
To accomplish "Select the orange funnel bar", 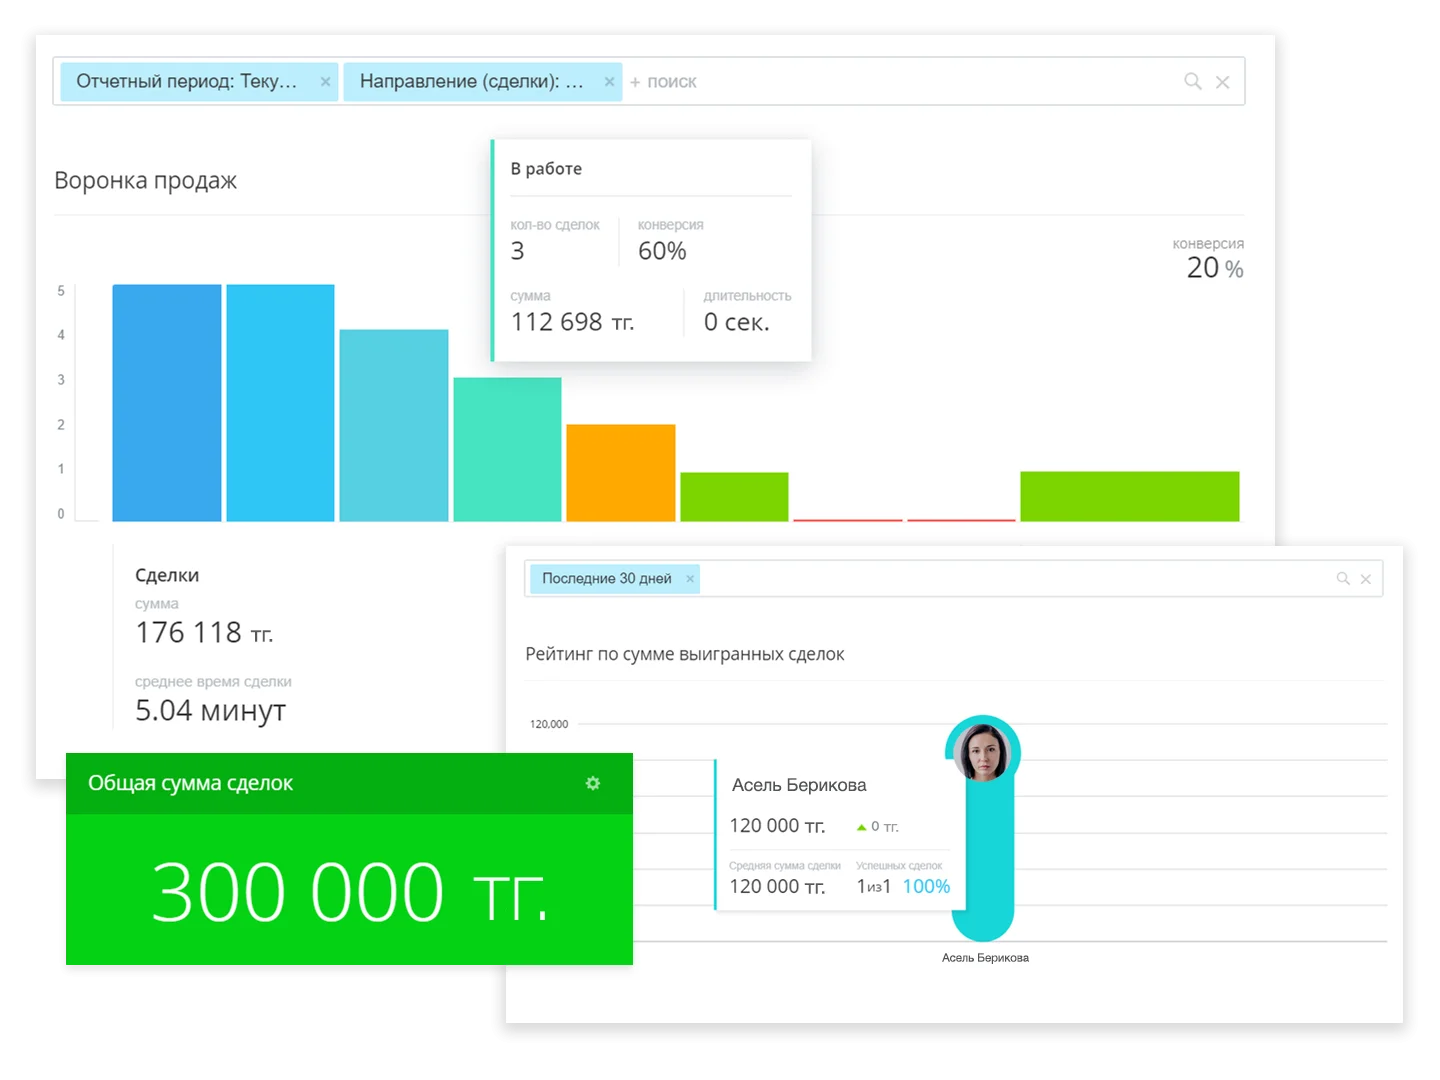I will pos(620,472).
